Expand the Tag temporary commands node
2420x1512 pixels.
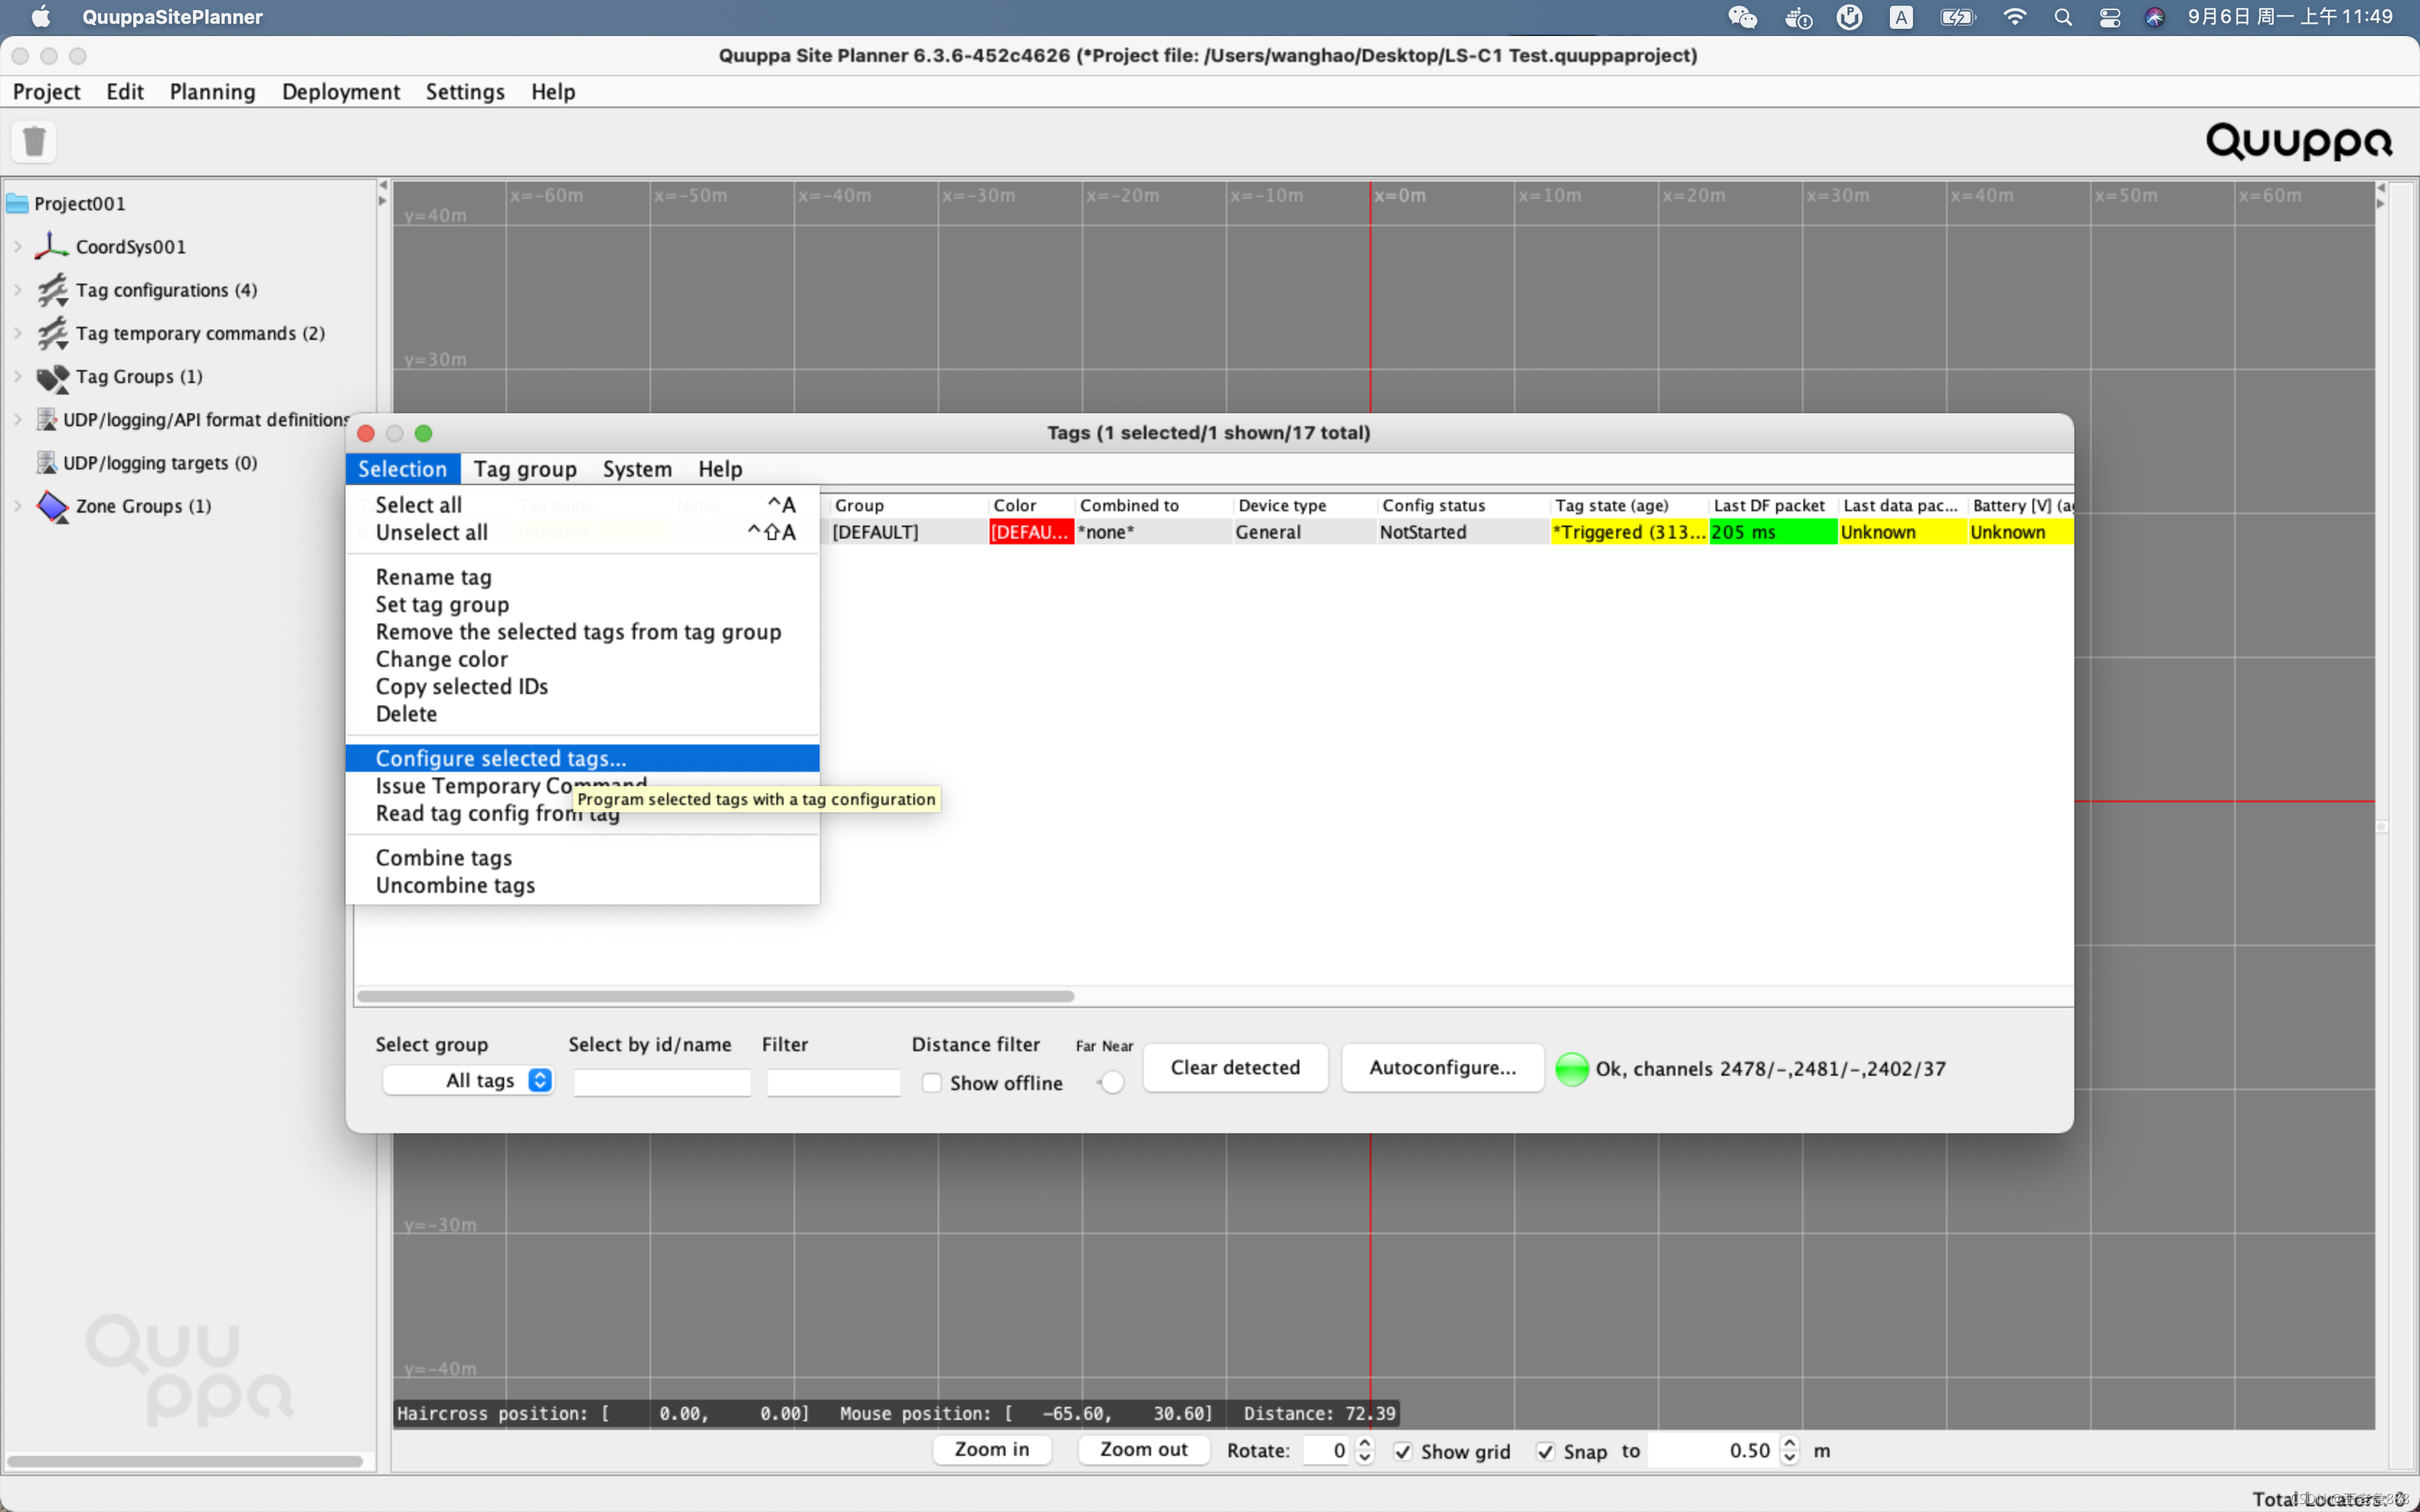[x=18, y=333]
